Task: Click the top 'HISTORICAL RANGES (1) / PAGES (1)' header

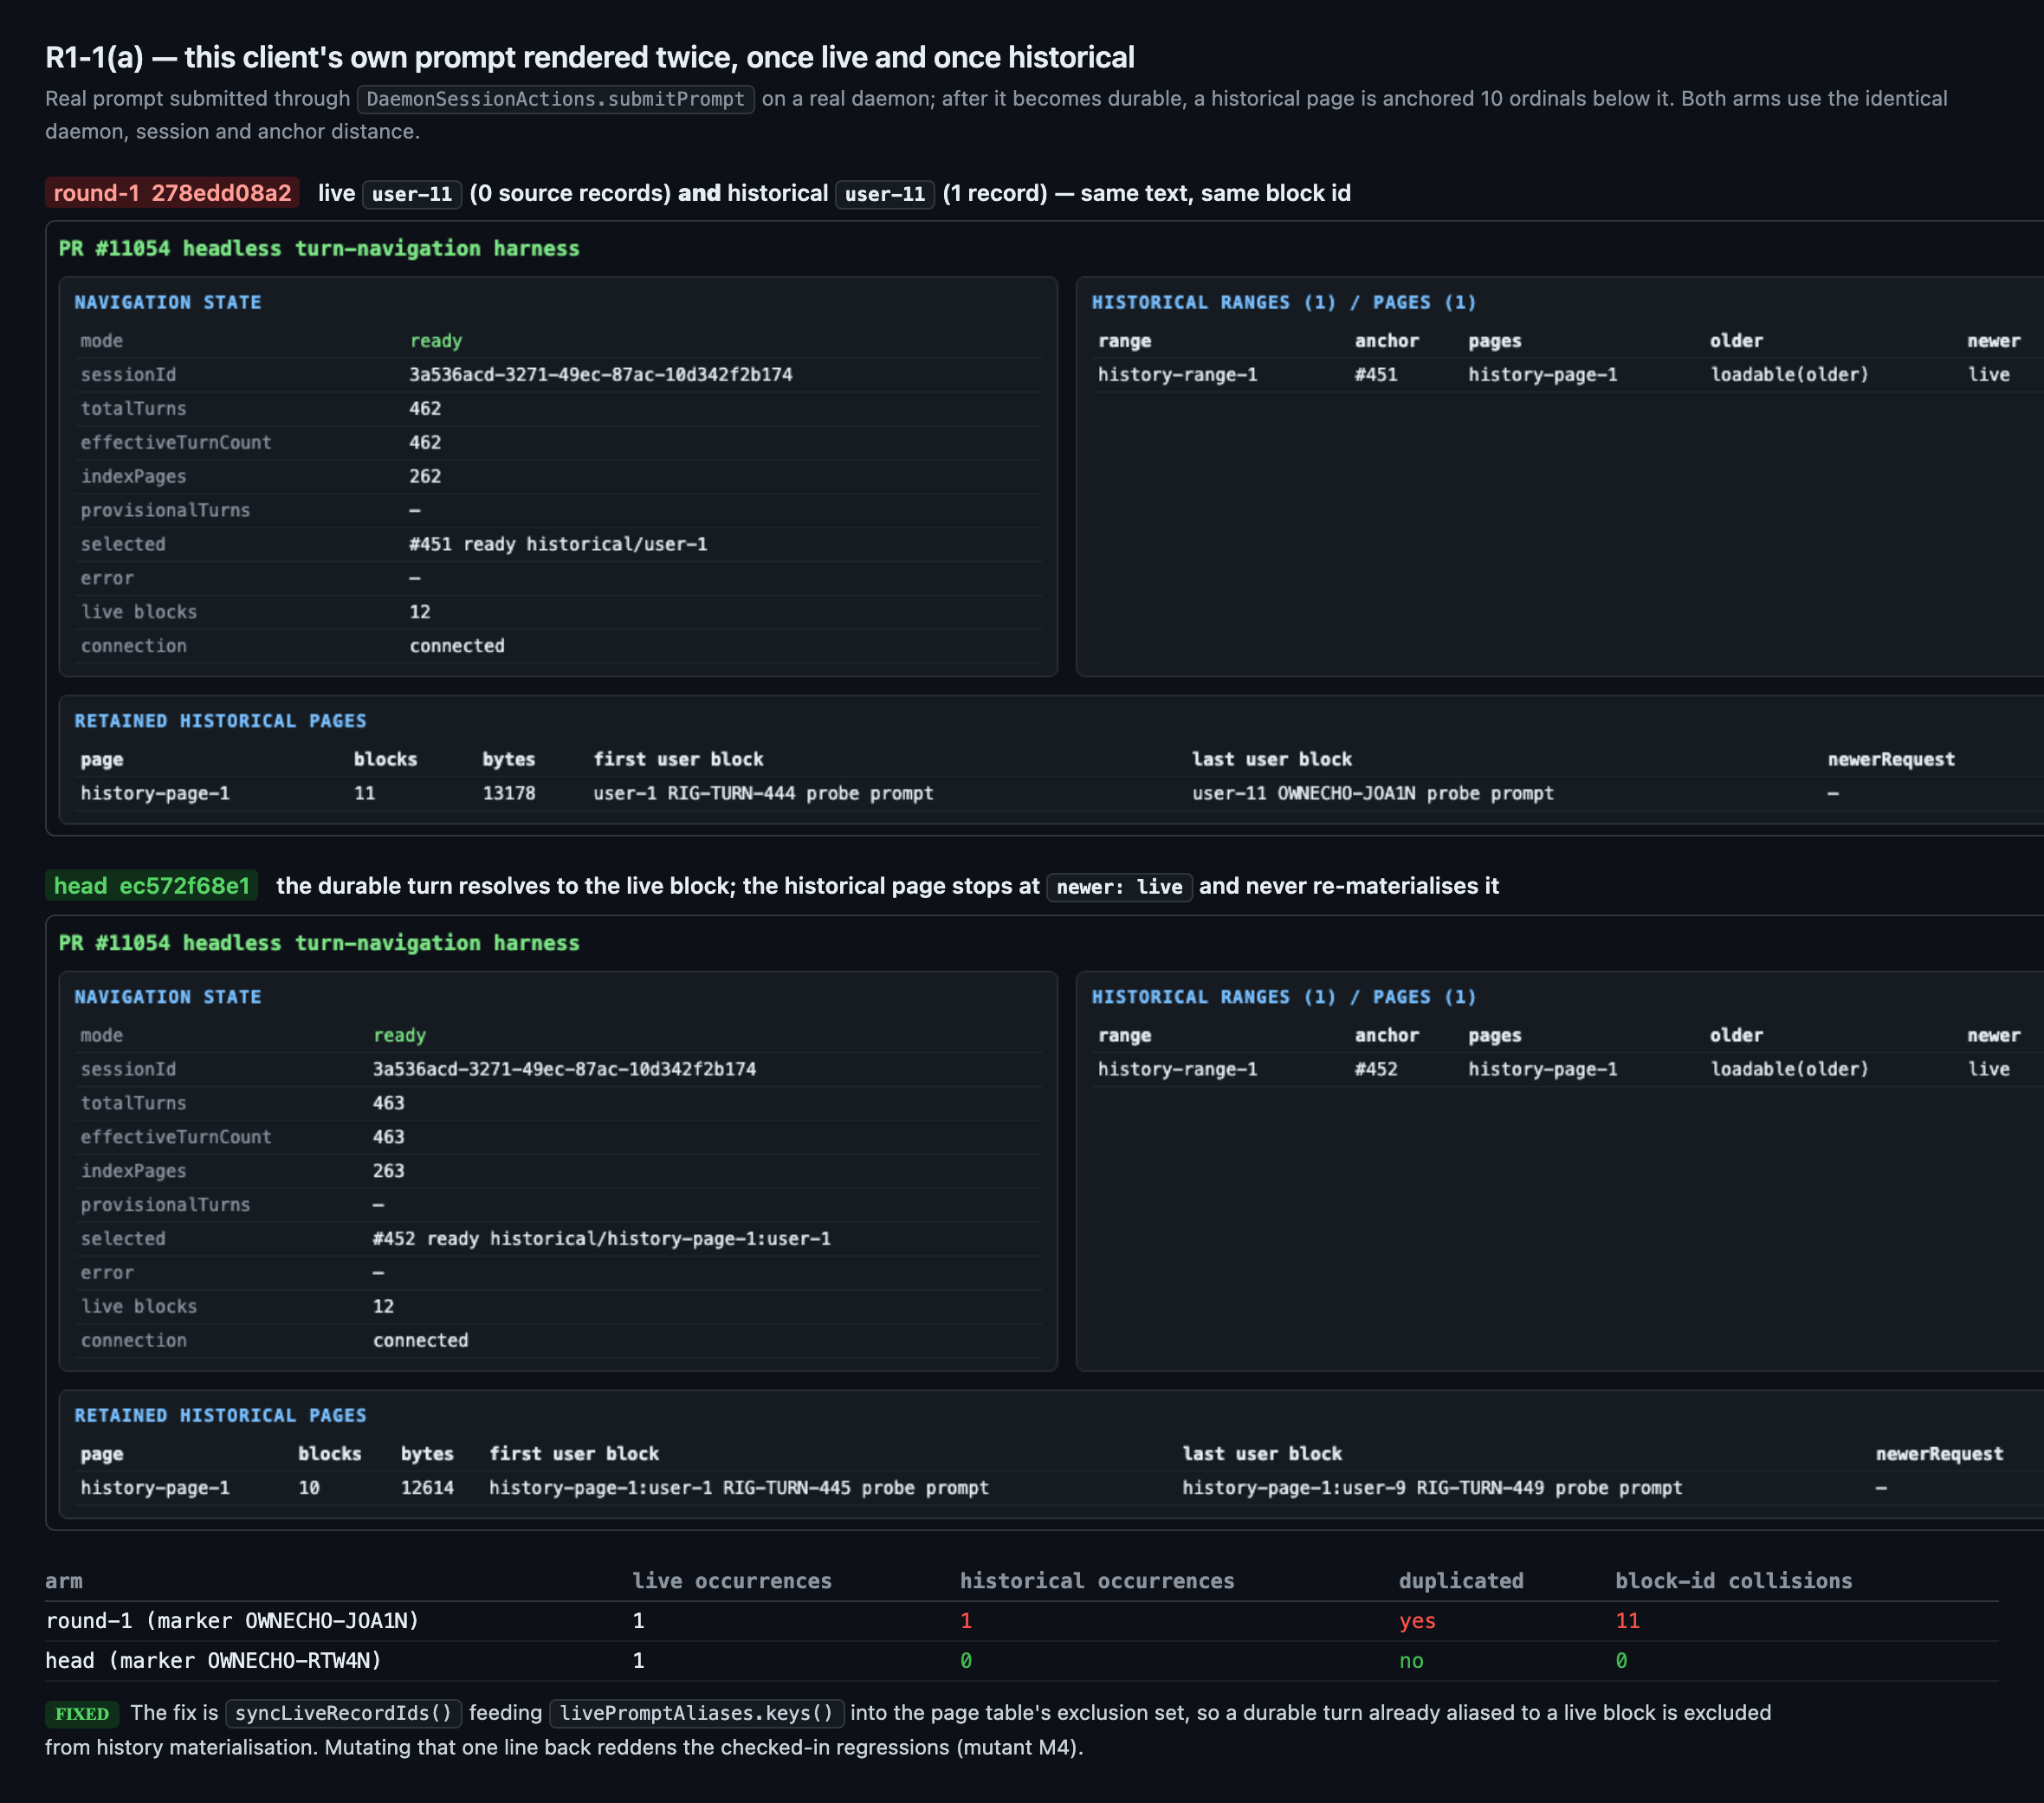Action: click(x=1283, y=302)
